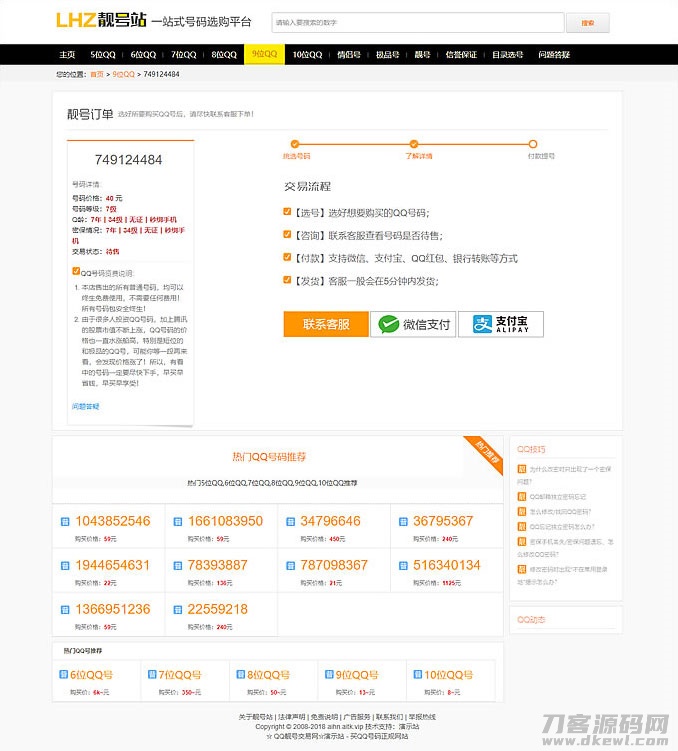The height and width of the screenshot is (751, 678).
Task: Open the 6位QQ navigation menu item
Action: (x=143, y=55)
